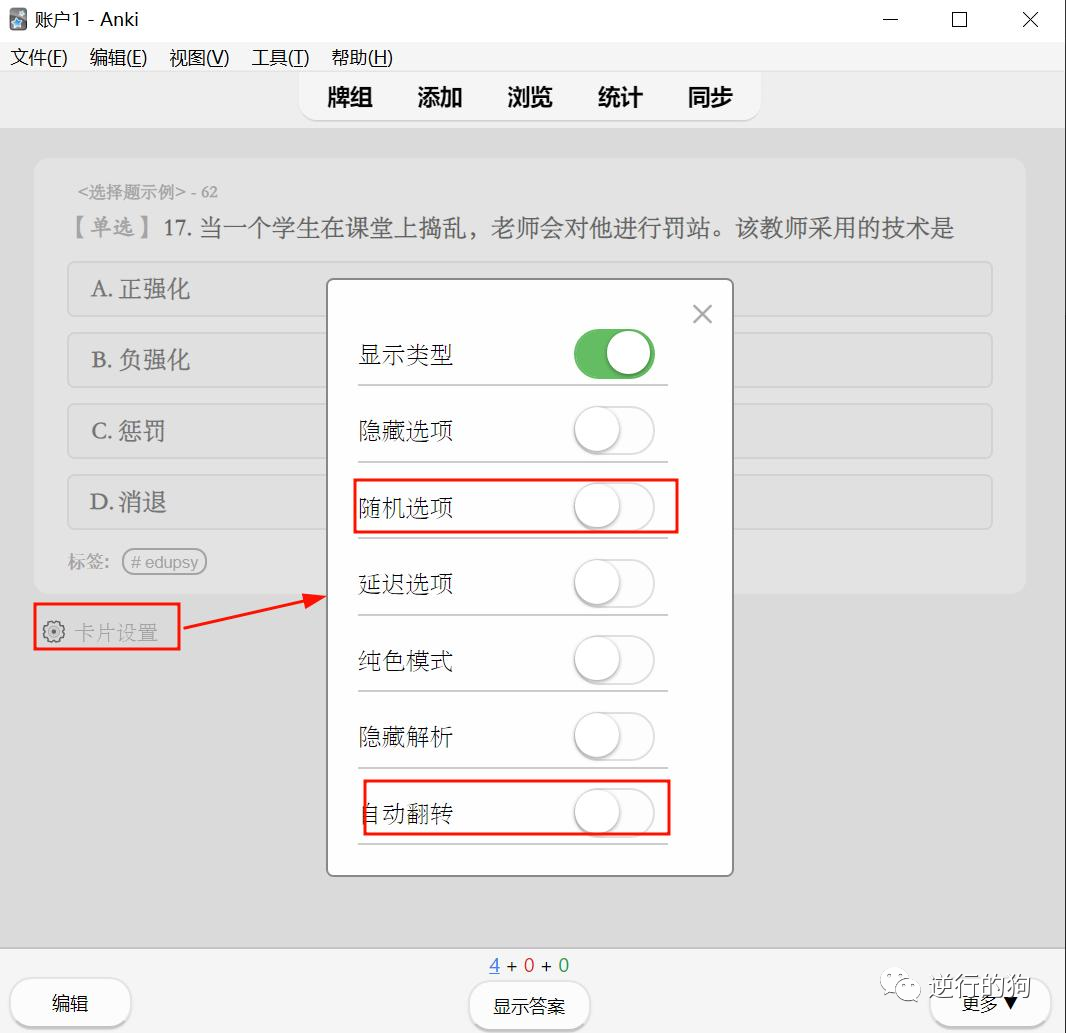This screenshot has width=1066, height=1033.
Task: Click the #edupsy tag label
Action: tap(163, 561)
